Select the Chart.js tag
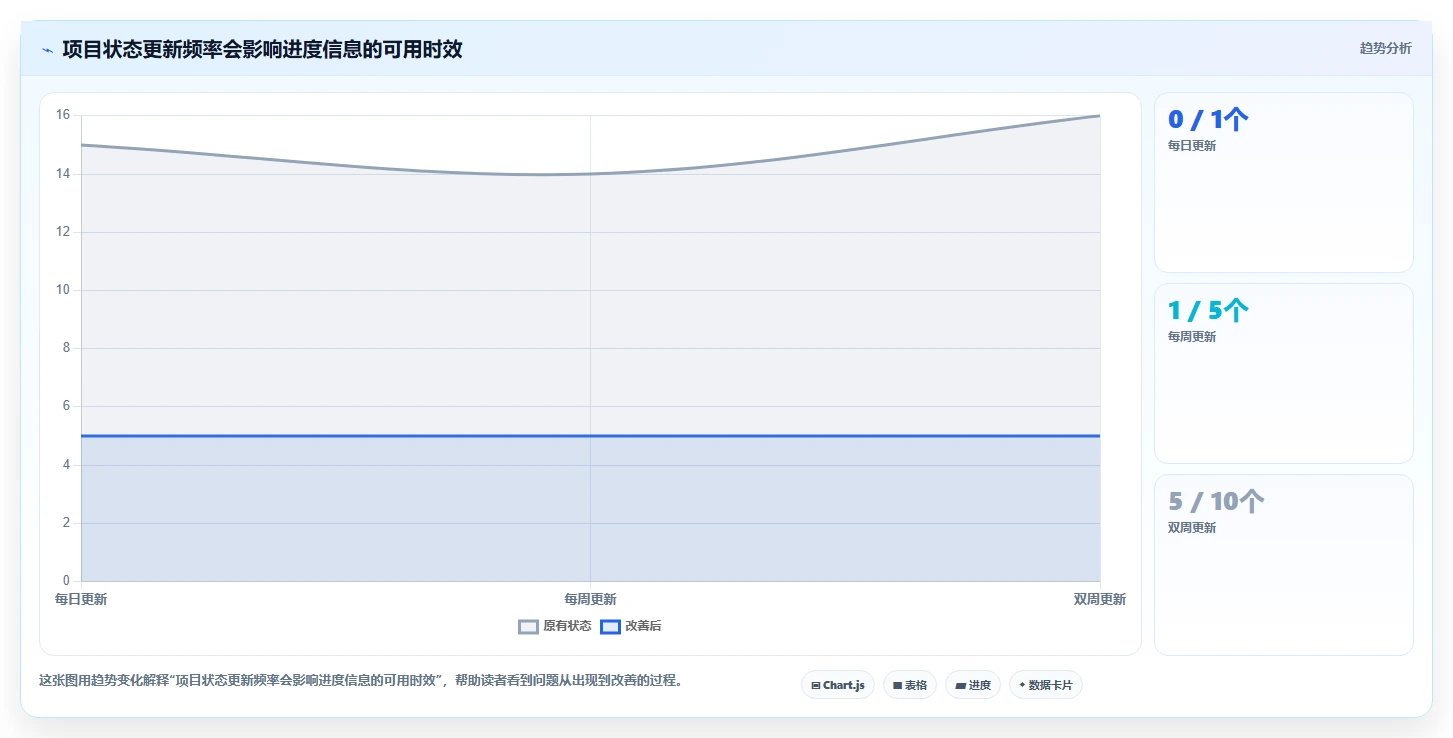Image resolution: width=1453 pixels, height=738 pixels. click(838, 685)
